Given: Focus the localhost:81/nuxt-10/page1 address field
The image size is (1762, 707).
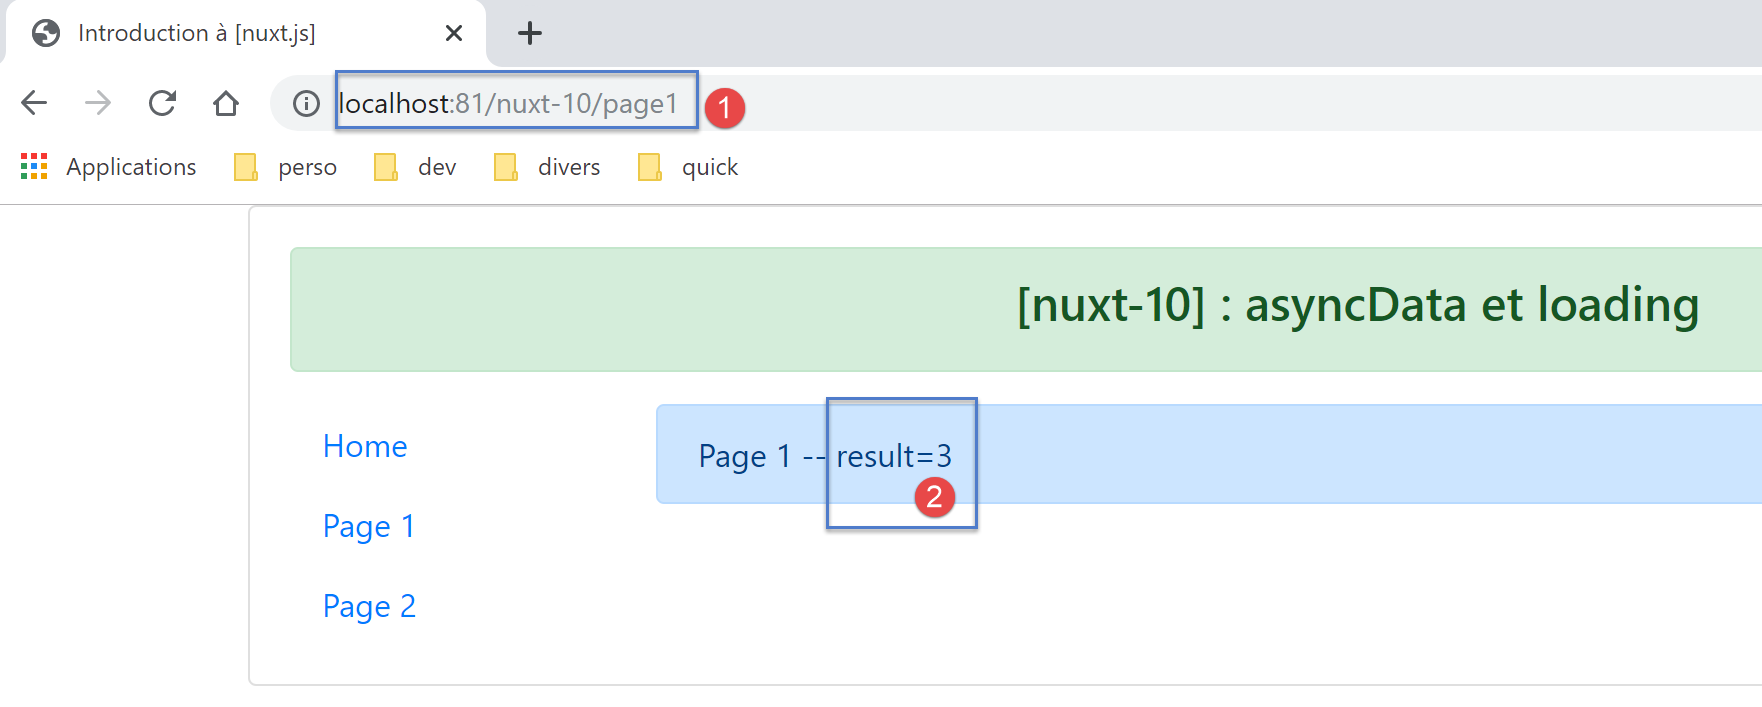Looking at the screenshot, I should [508, 103].
